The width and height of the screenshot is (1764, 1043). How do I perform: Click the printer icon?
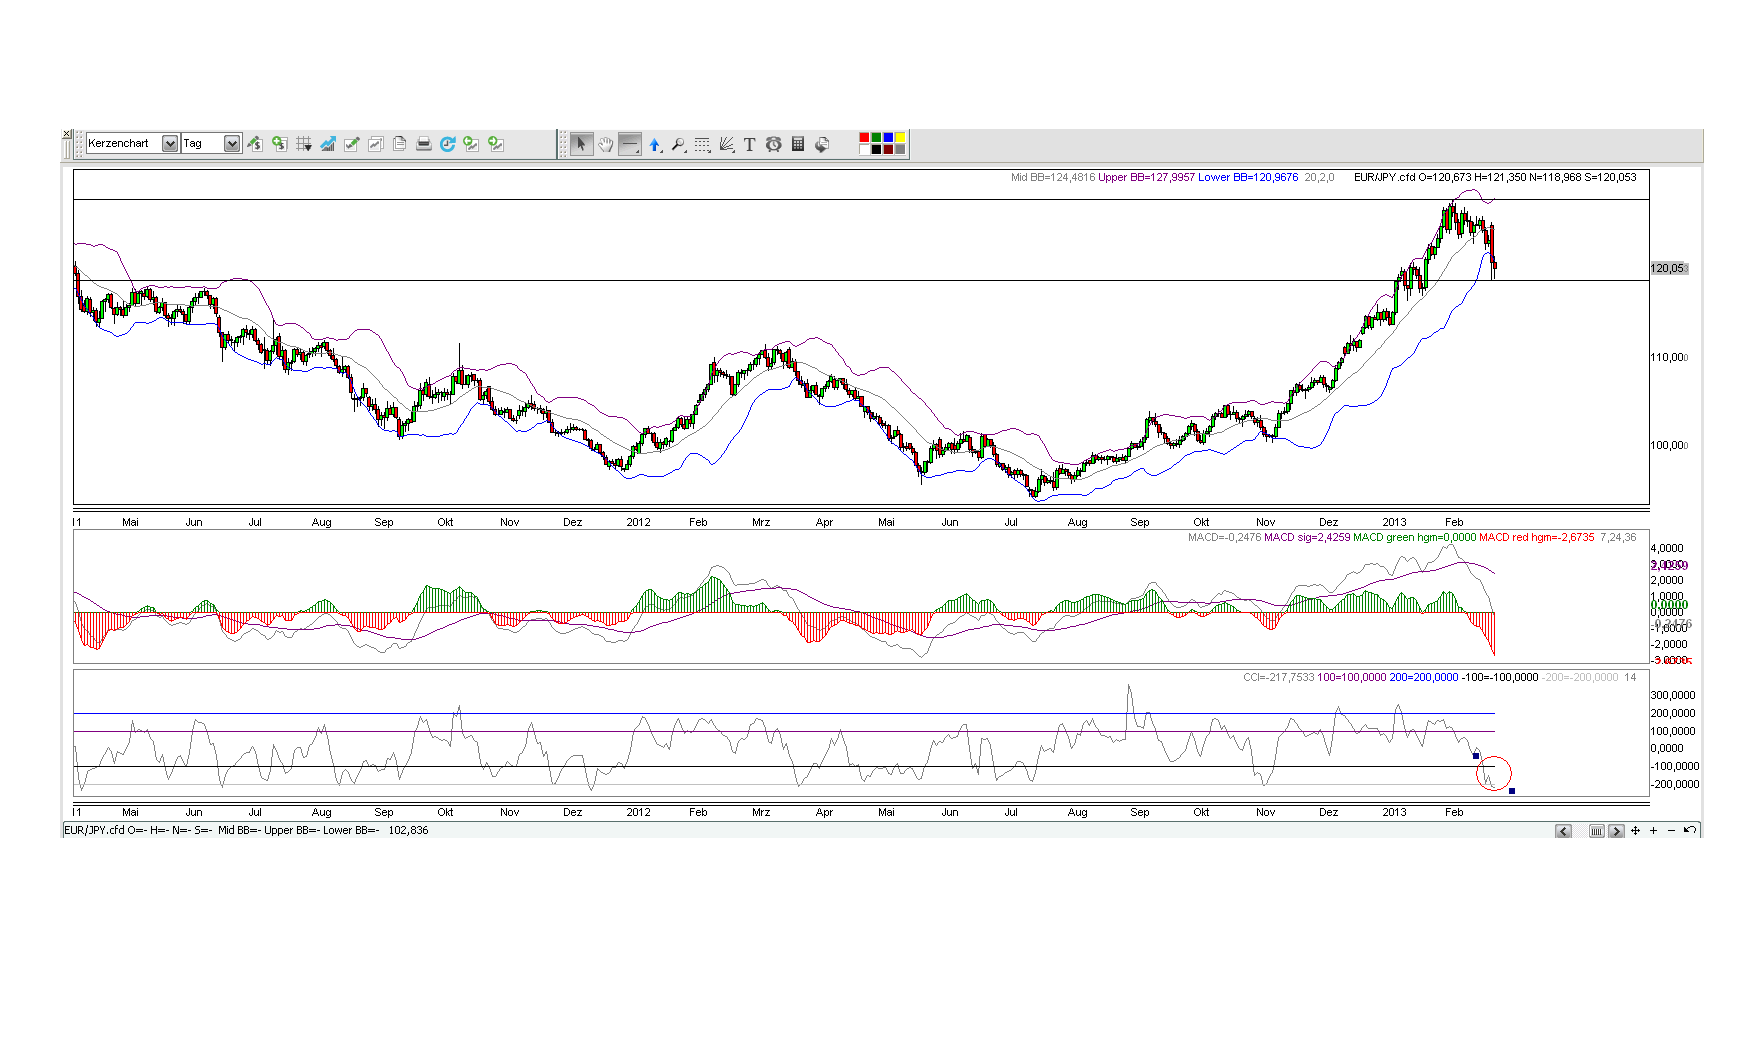pos(423,144)
